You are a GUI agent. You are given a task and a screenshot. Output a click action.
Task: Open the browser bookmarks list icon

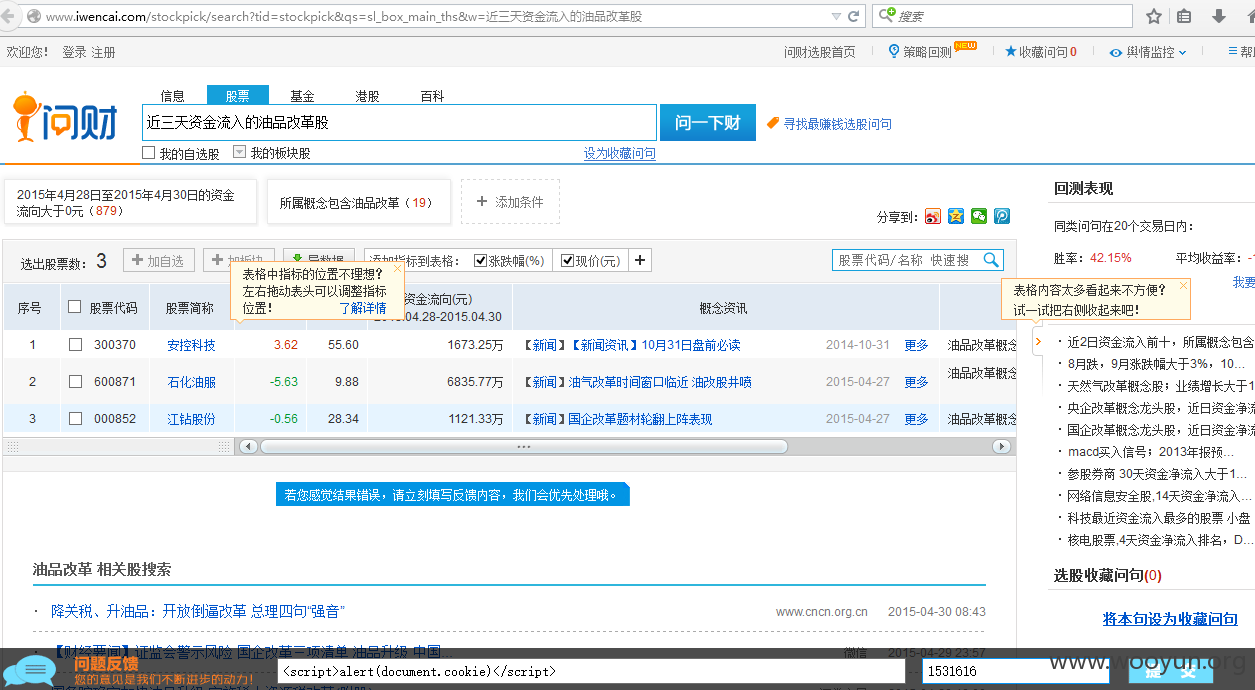pos(1184,16)
